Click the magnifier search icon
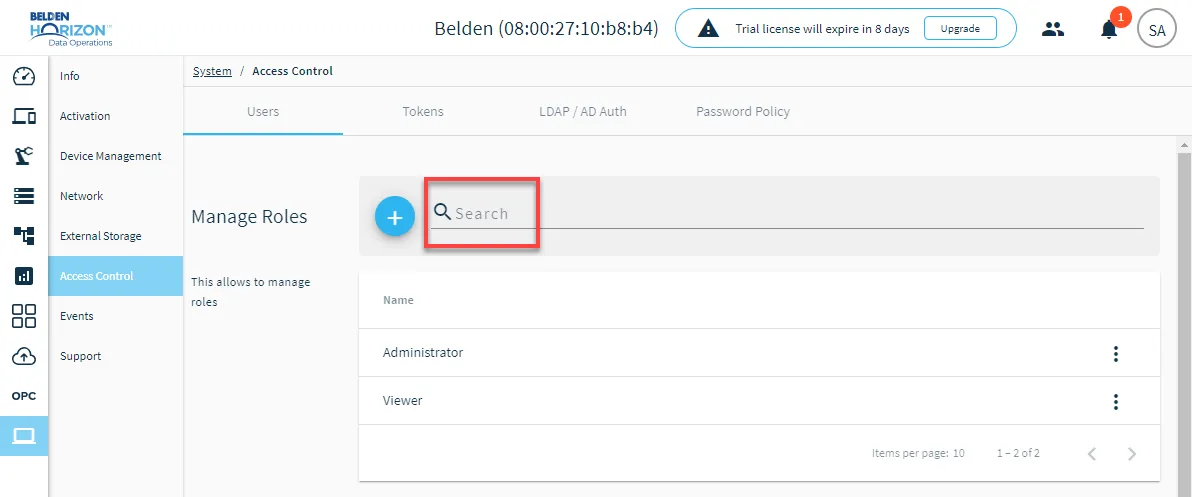 click(x=442, y=212)
